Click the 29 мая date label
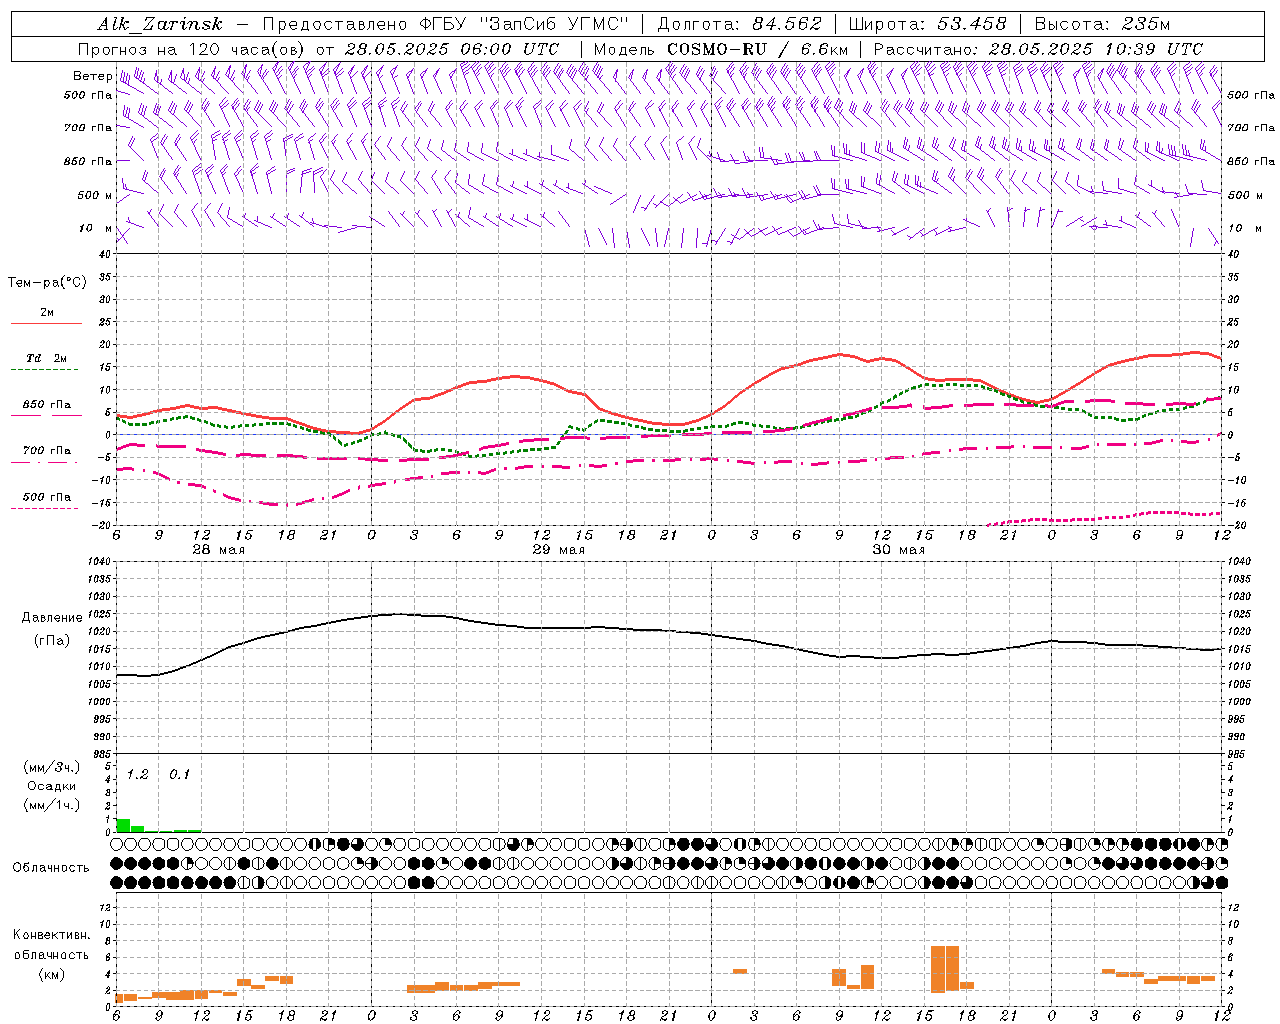This screenshot has width=1280, height=1024. [x=558, y=550]
